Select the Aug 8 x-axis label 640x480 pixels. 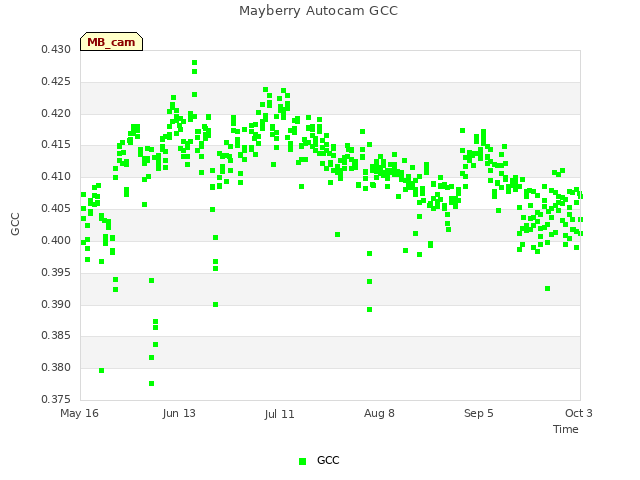(x=379, y=413)
